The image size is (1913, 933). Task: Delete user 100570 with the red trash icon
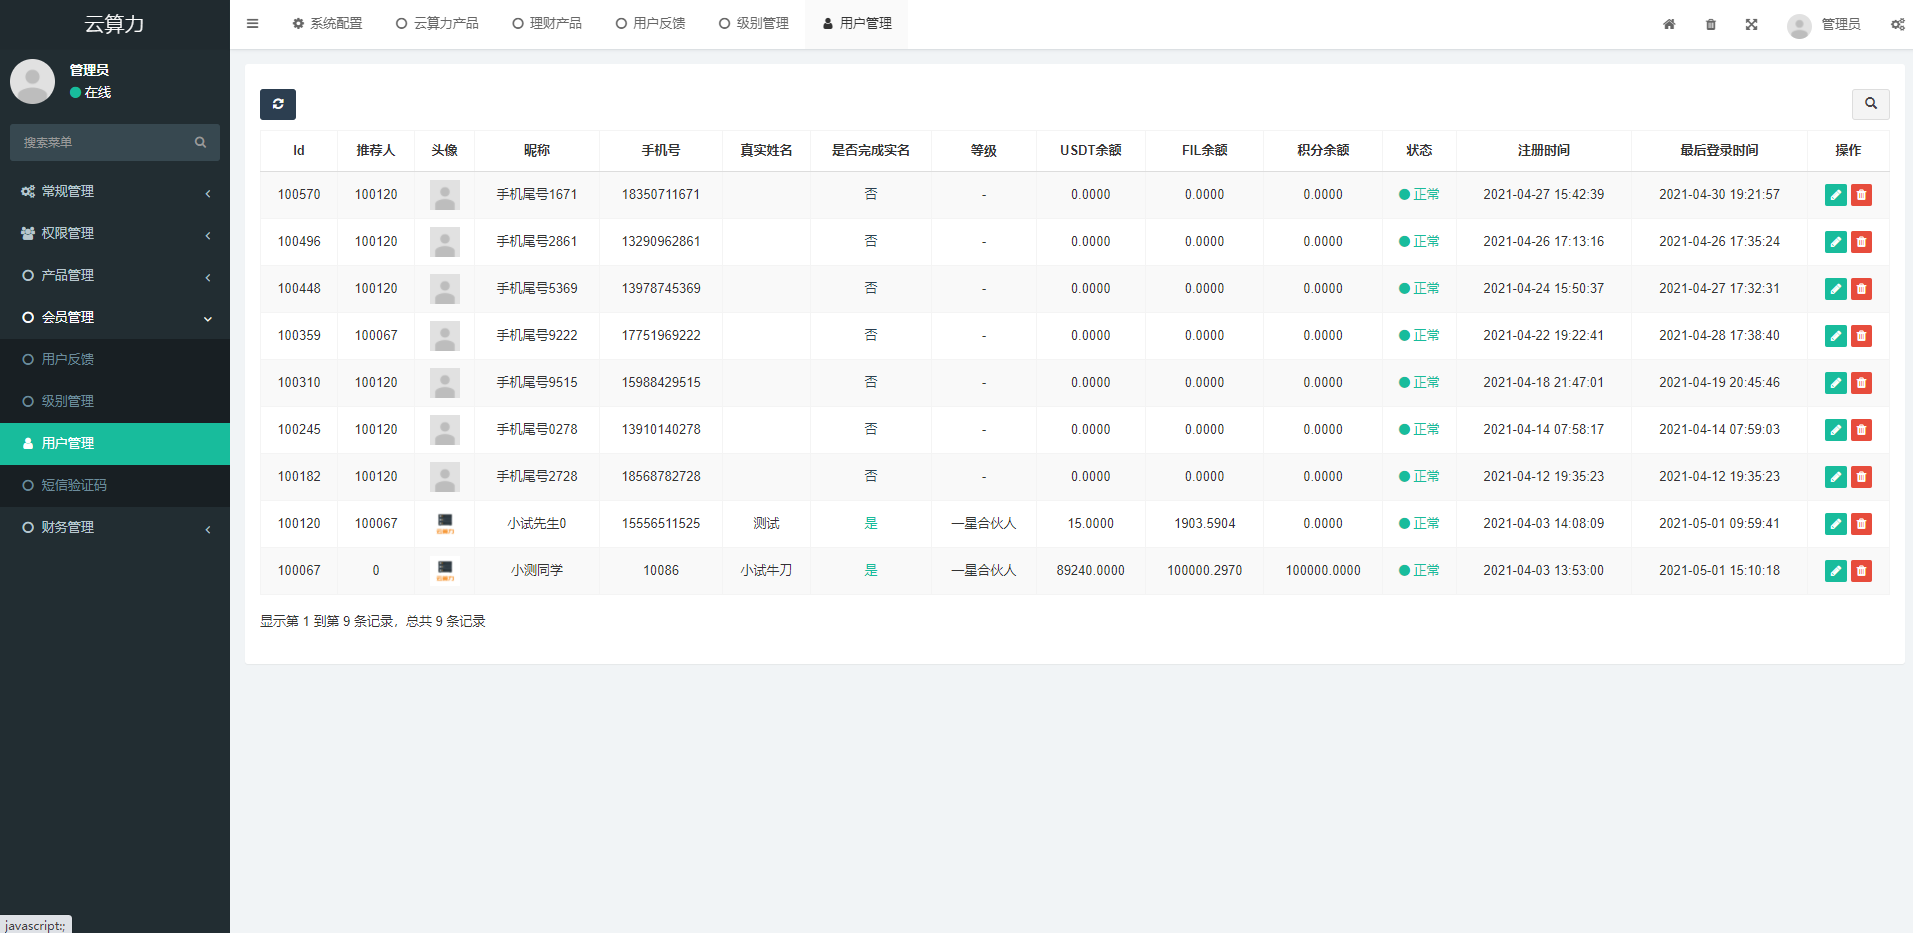coord(1861,195)
